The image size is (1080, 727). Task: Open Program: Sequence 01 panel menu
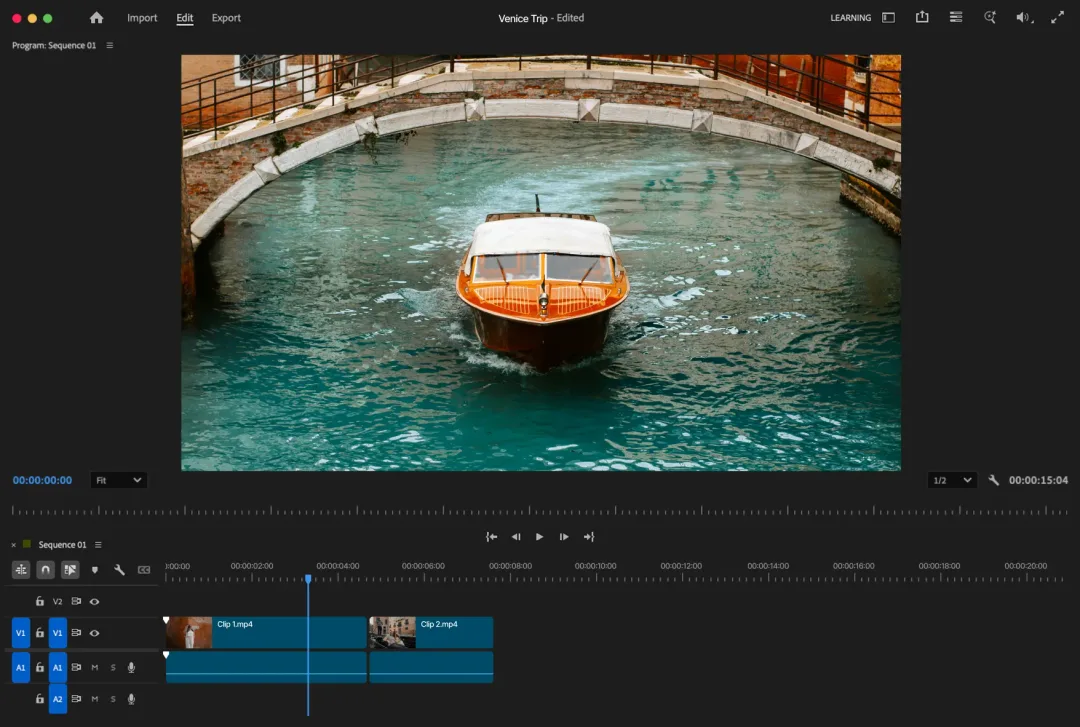click(x=110, y=45)
